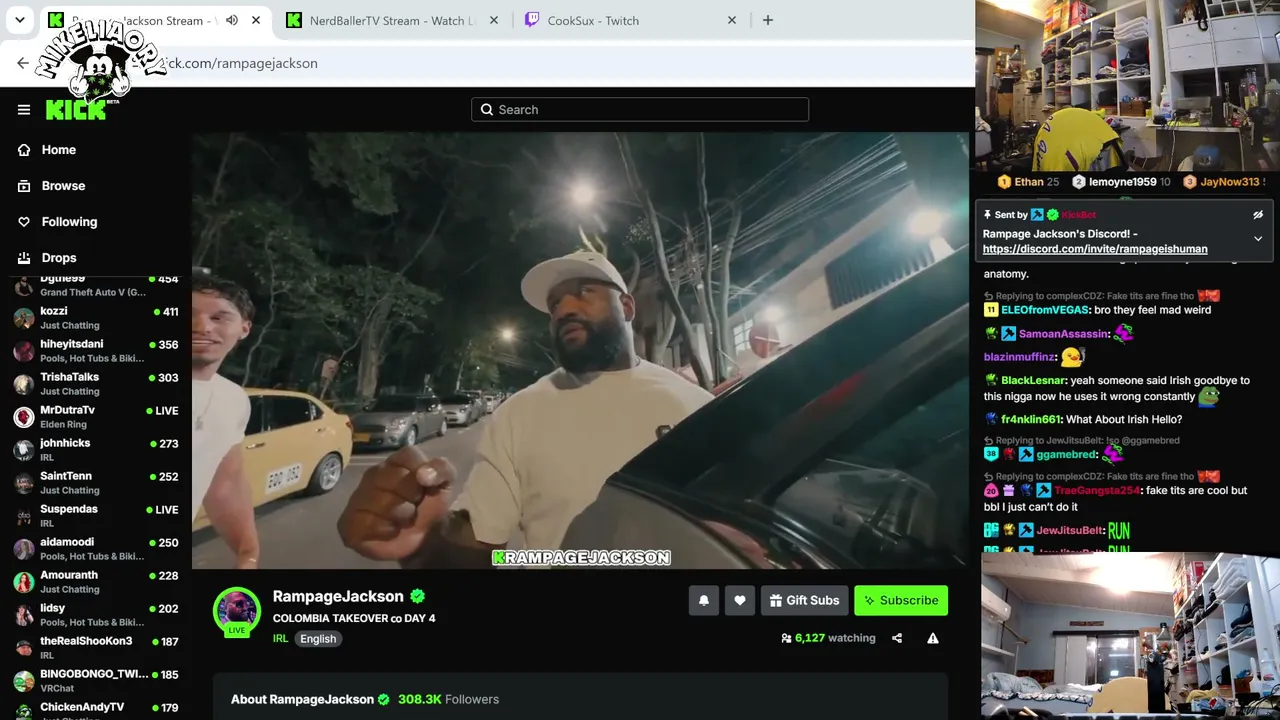This screenshot has height=720, width=1280.
Task: Click the 6,127 watching viewer count
Action: point(828,638)
